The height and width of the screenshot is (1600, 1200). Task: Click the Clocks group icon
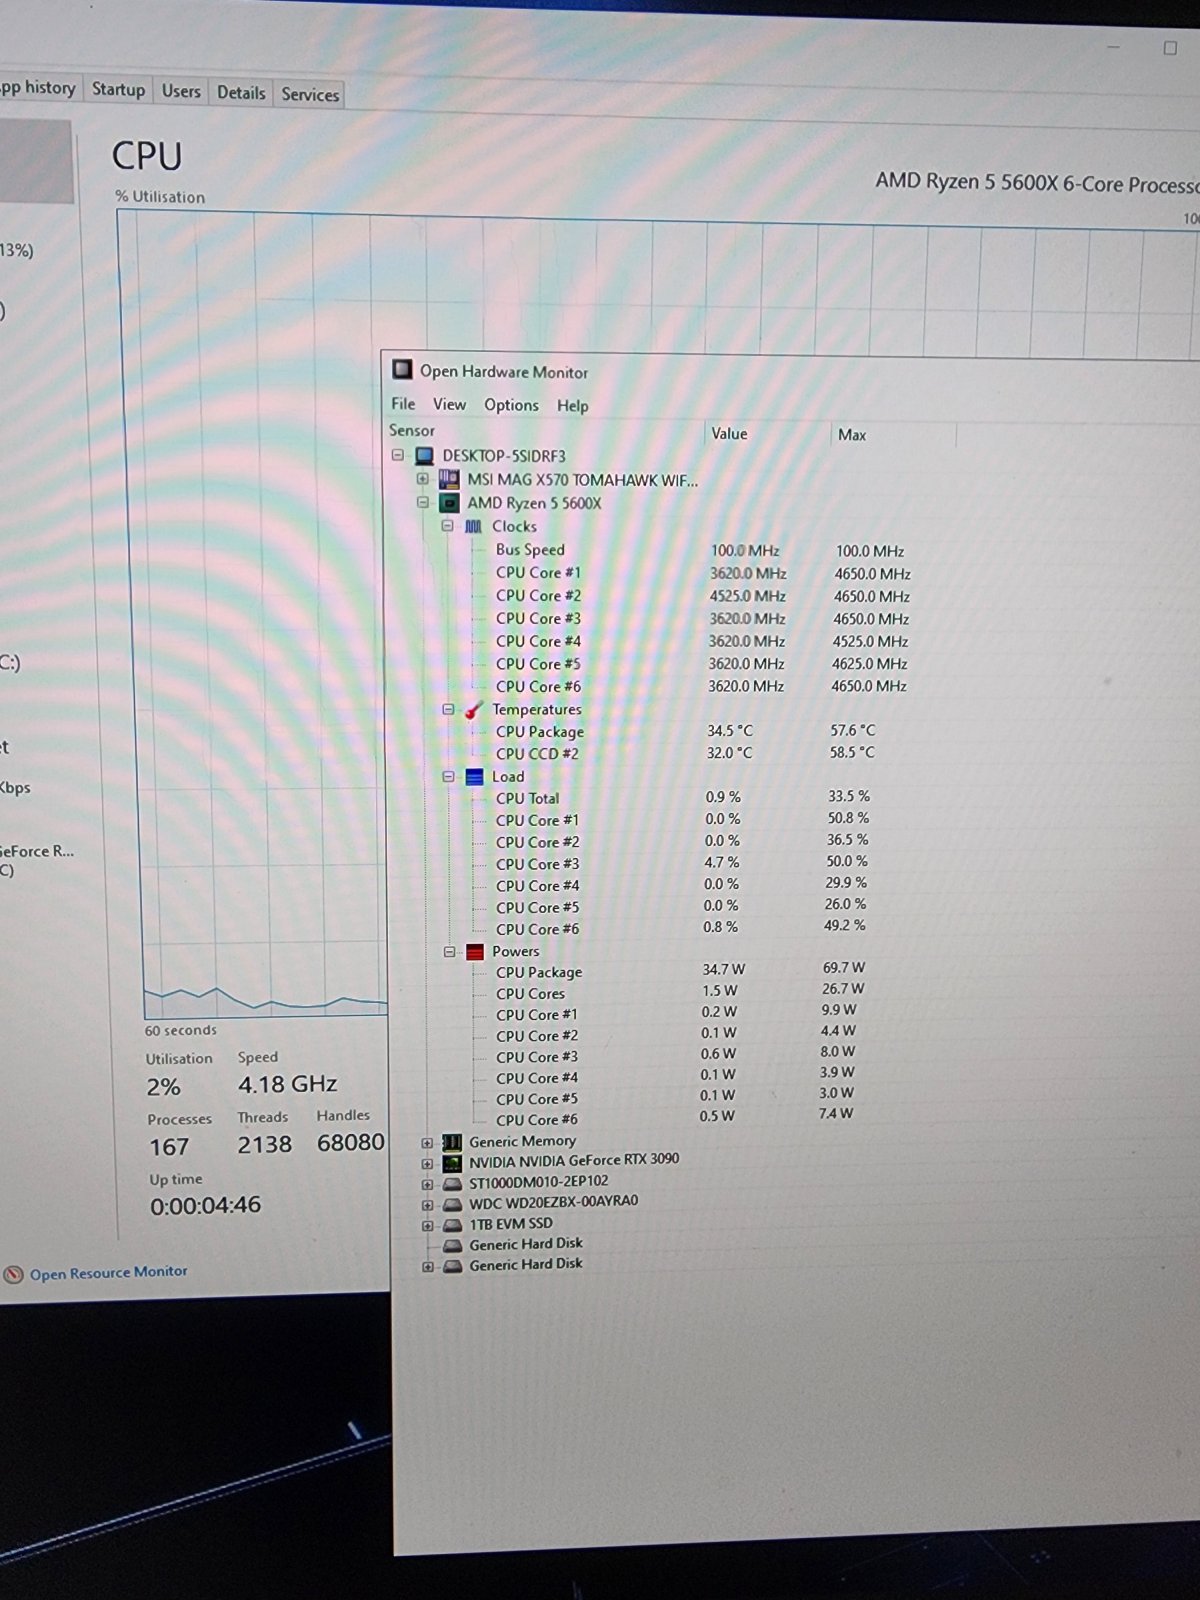474,526
